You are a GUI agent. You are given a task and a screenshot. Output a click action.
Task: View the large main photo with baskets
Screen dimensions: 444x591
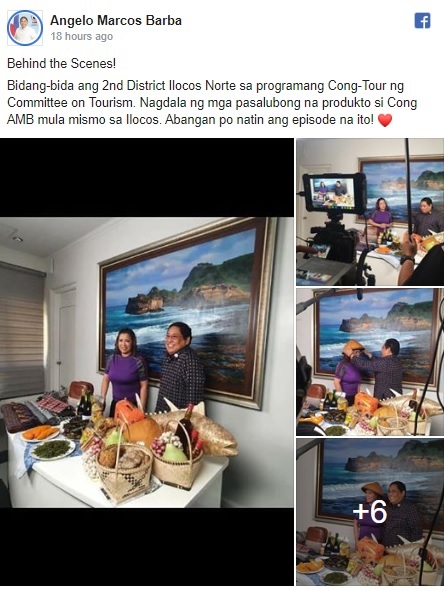tap(147, 362)
